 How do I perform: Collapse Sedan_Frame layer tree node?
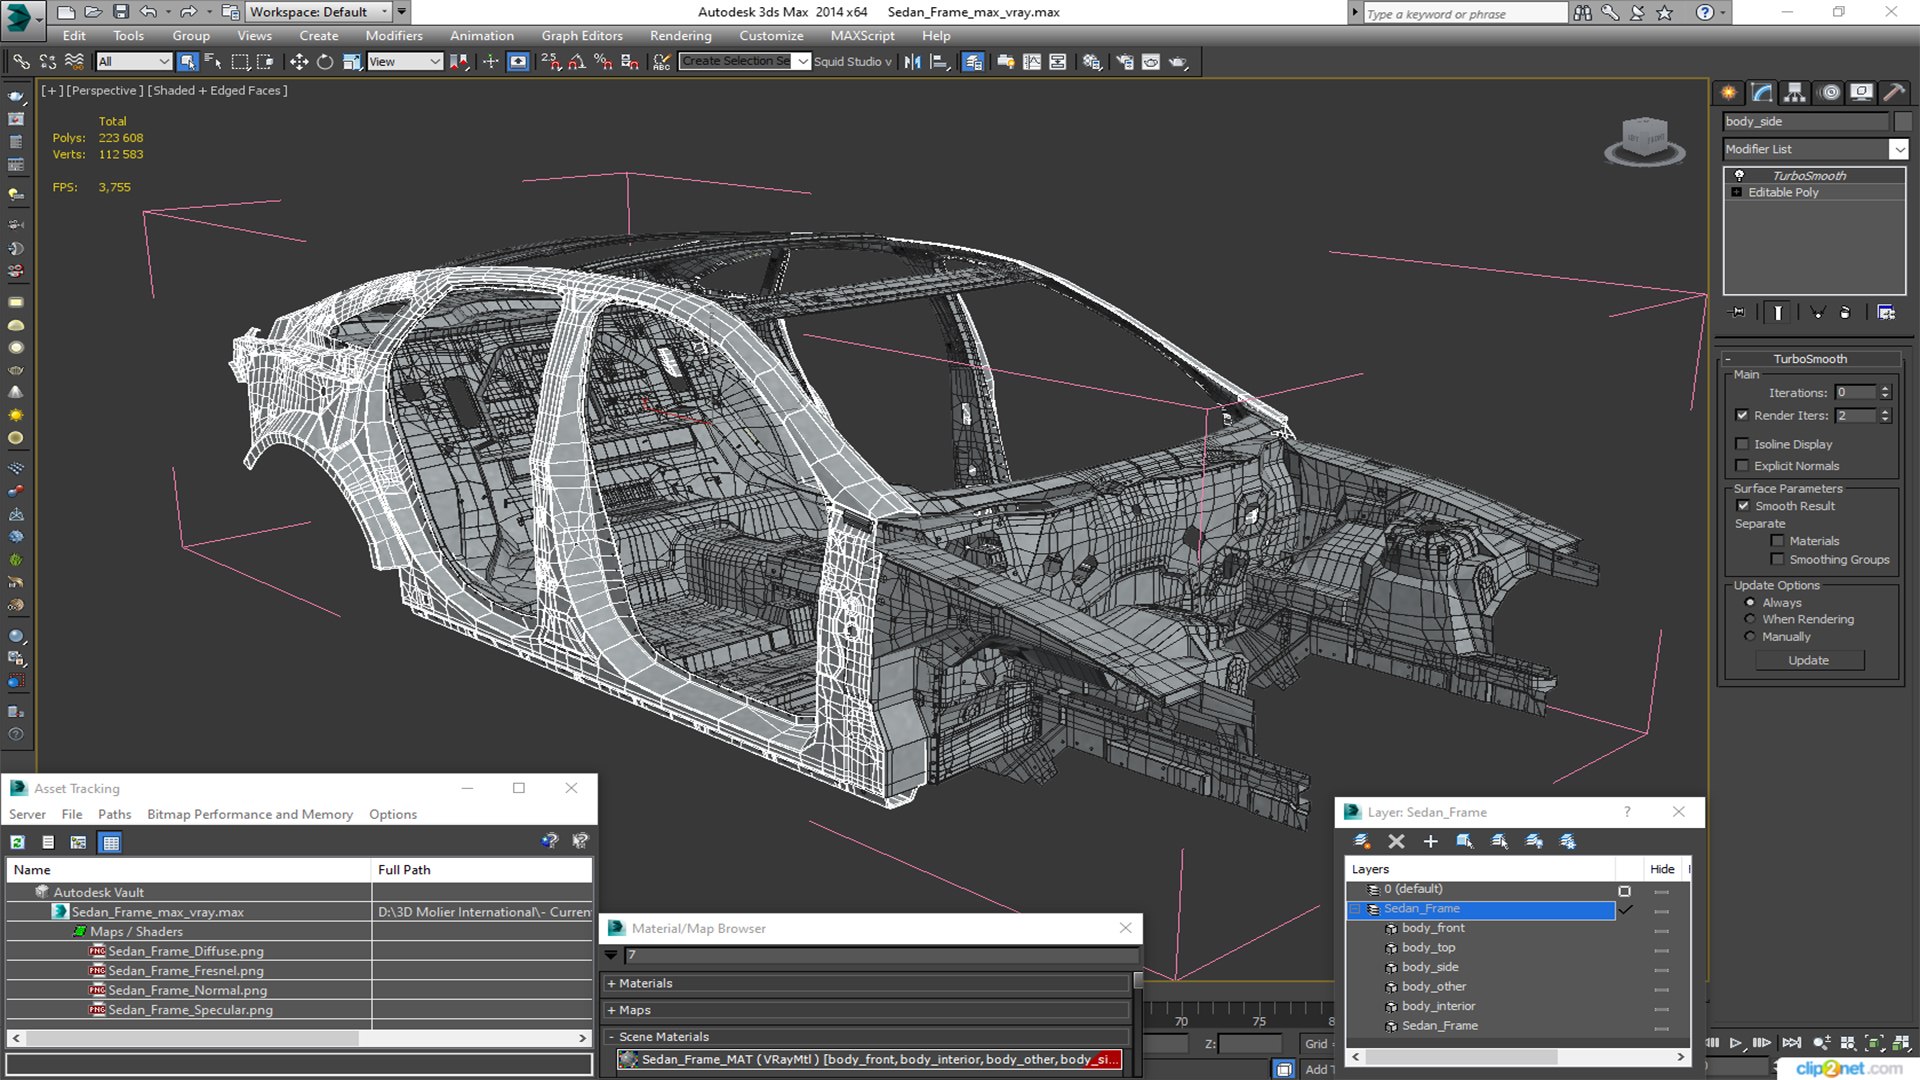click(x=1356, y=909)
